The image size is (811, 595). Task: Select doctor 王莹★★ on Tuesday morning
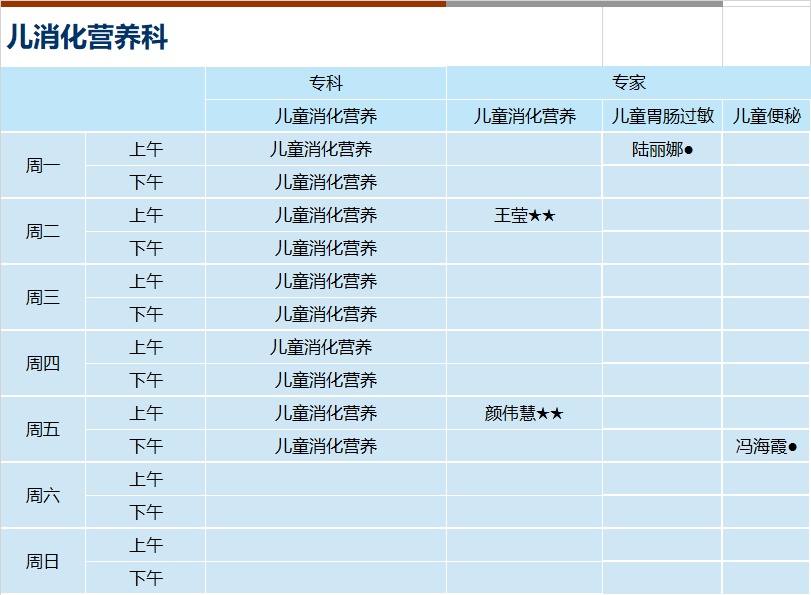[x=524, y=215]
